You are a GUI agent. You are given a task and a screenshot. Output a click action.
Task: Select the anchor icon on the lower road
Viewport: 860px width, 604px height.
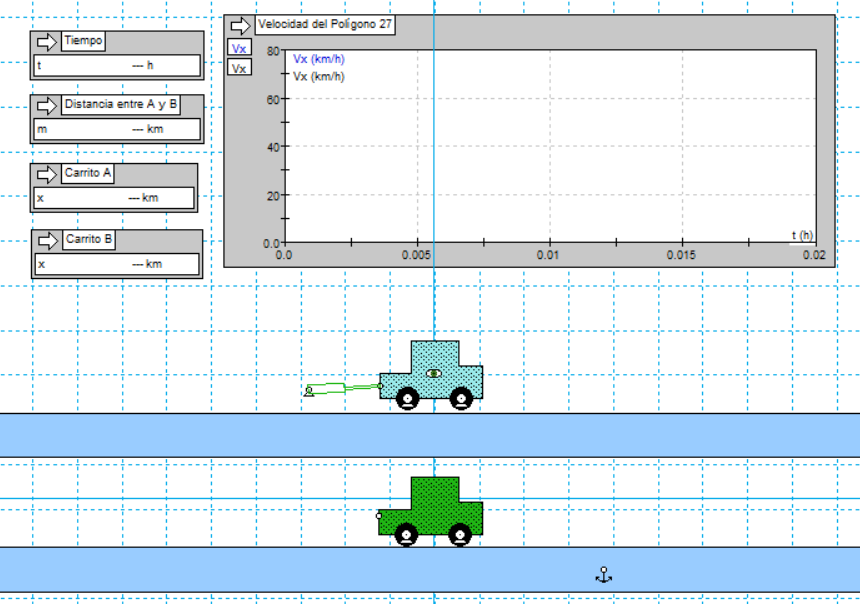pyautogui.click(x=603, y=574)
